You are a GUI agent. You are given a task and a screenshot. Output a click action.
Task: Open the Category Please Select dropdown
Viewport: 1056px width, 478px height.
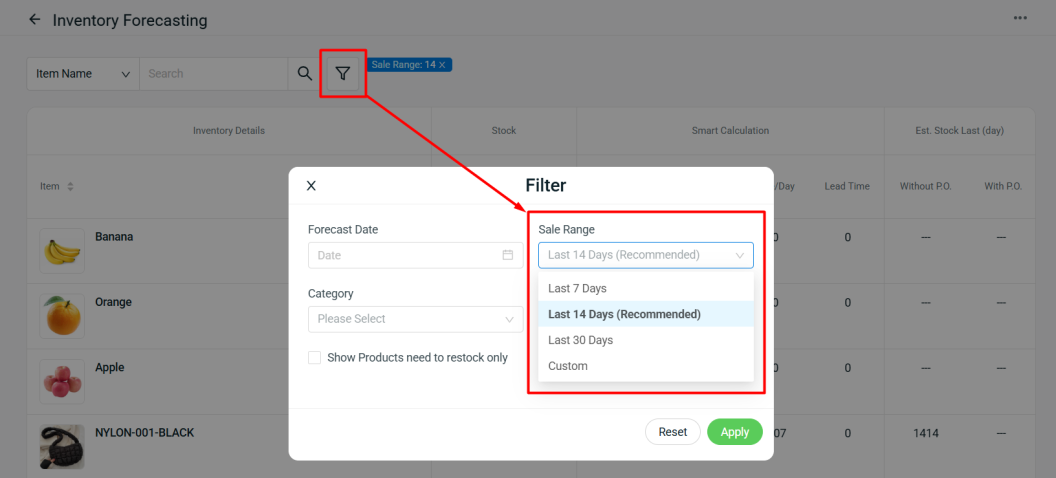coord(415,319)
